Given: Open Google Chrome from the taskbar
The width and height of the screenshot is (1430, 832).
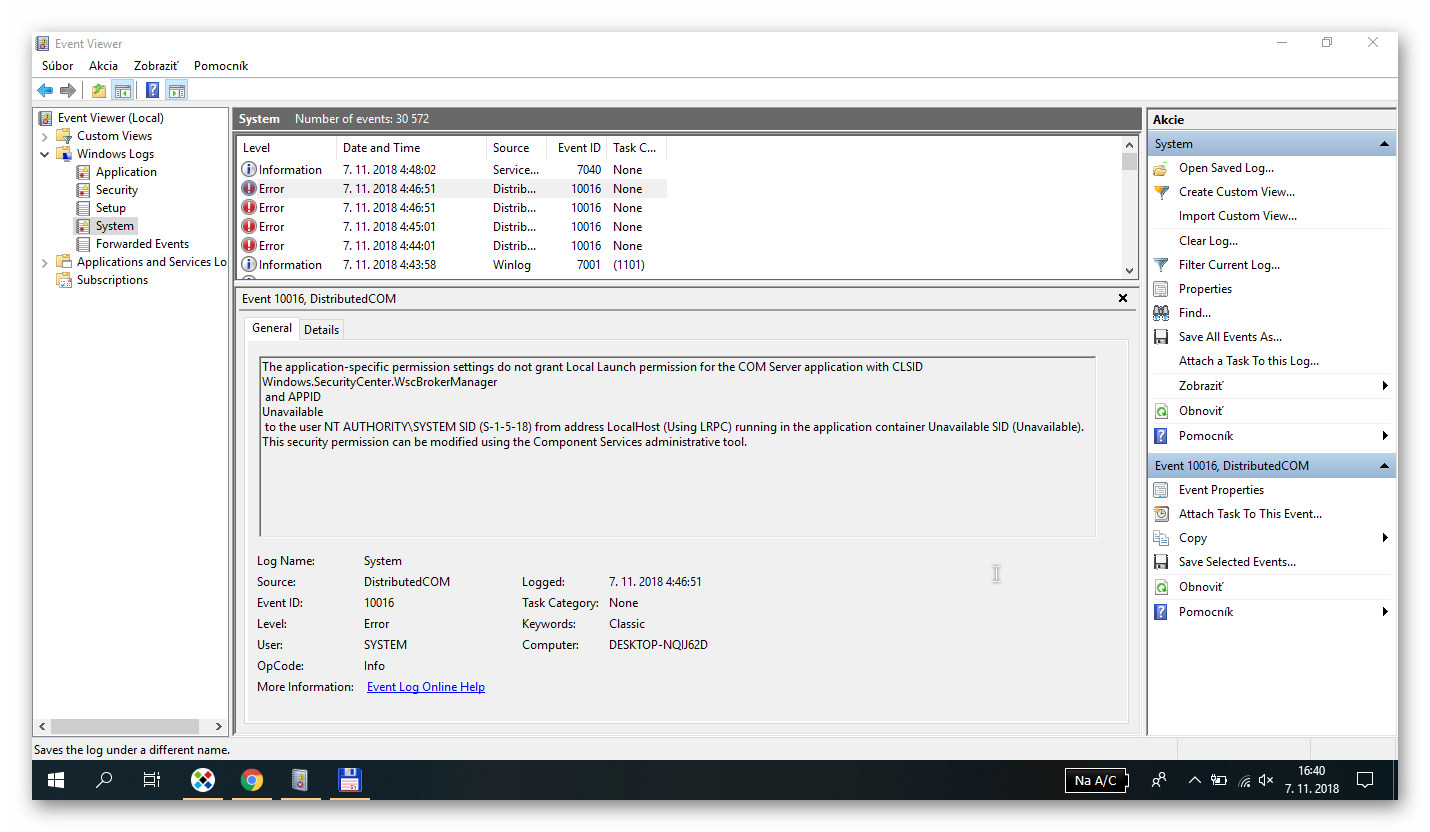Looking at the screenshot, I should pos(251,780).
